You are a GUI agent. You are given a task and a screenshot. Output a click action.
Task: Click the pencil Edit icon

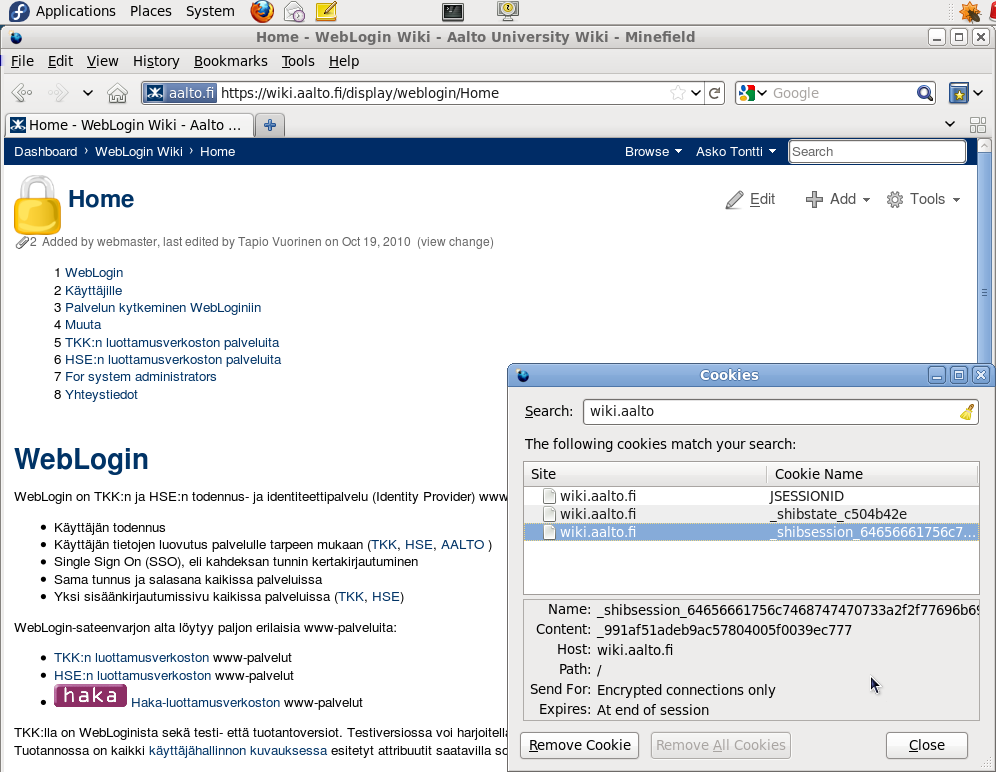[x=734, y=200]
